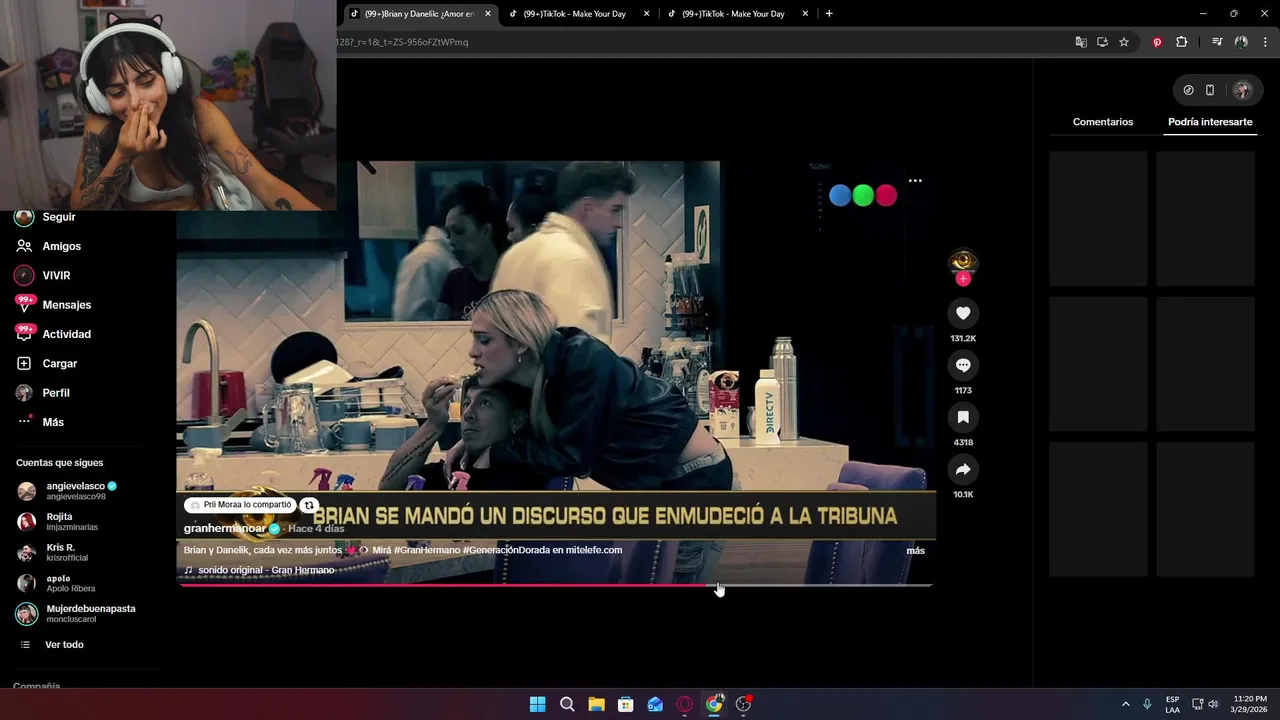Viewport: 1280px width, 720px height.
Task: Click the Cuentas que sigues heading
Action: pos(59,463)
